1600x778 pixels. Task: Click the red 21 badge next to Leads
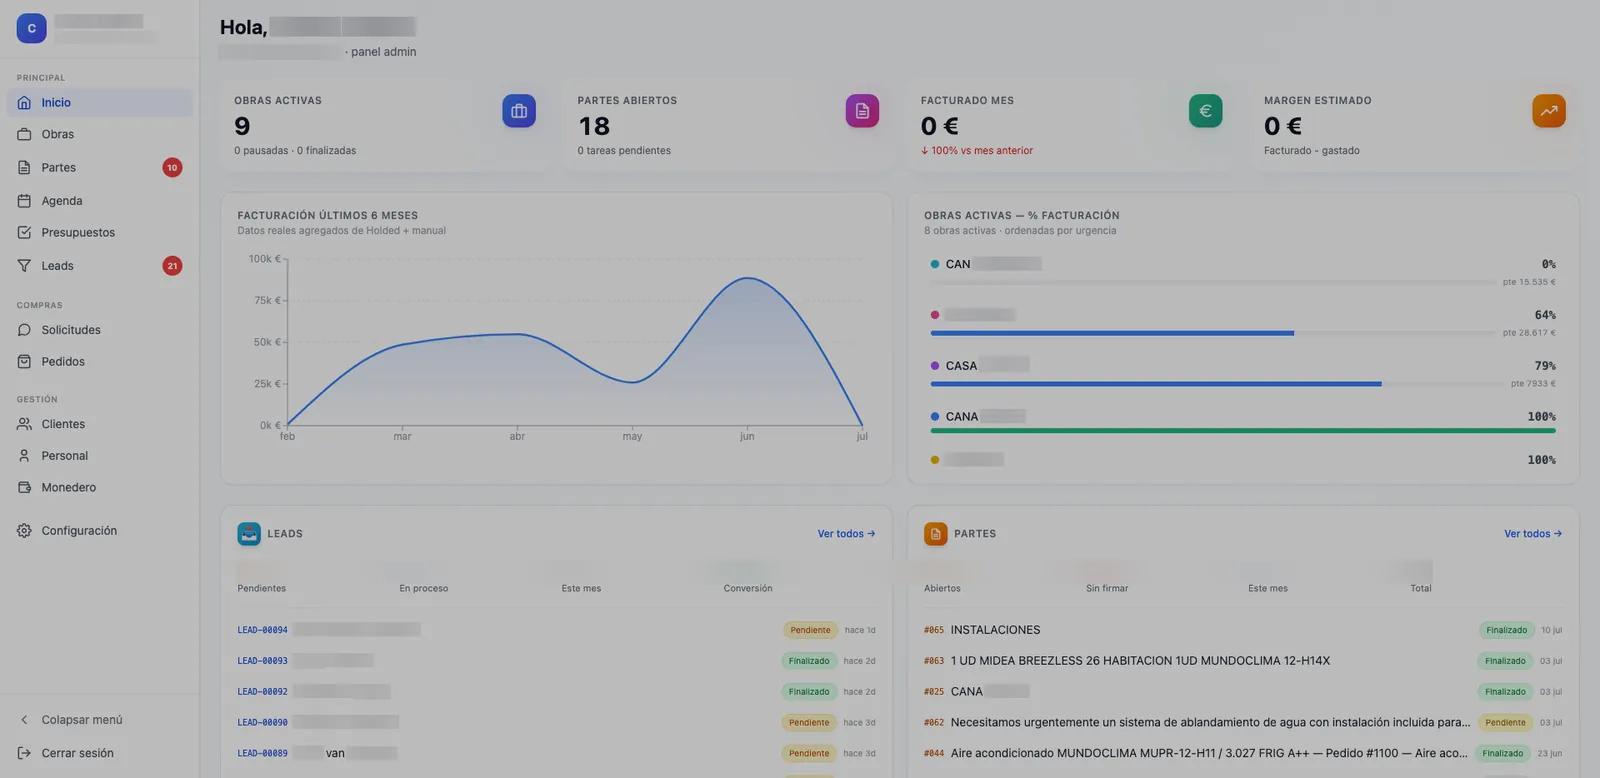click(x=172, y=266)
